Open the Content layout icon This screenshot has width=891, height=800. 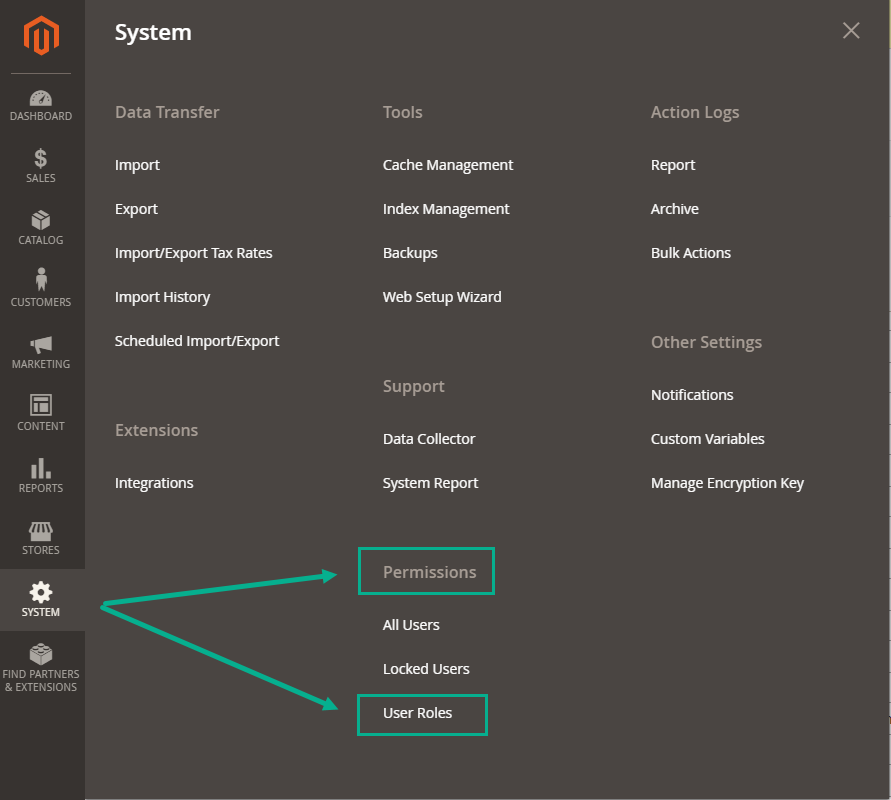[x=41, y=405]
